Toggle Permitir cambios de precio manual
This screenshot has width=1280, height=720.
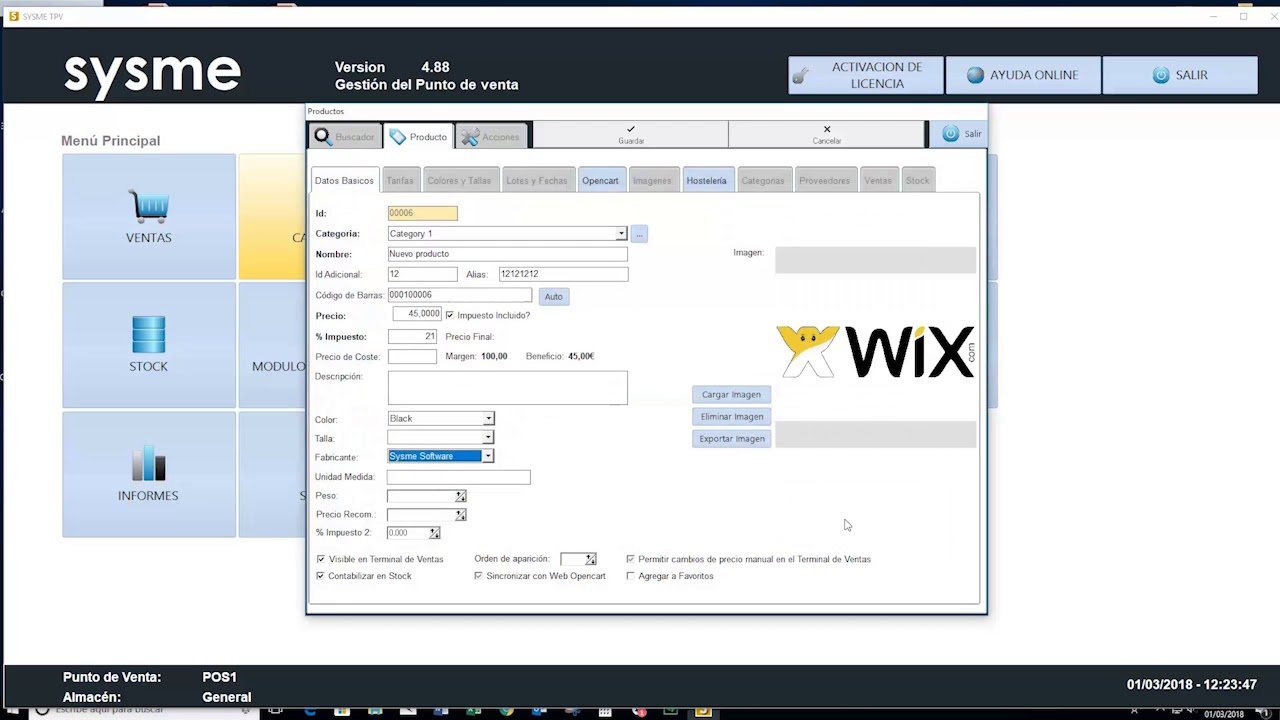(x=630, y=559)
